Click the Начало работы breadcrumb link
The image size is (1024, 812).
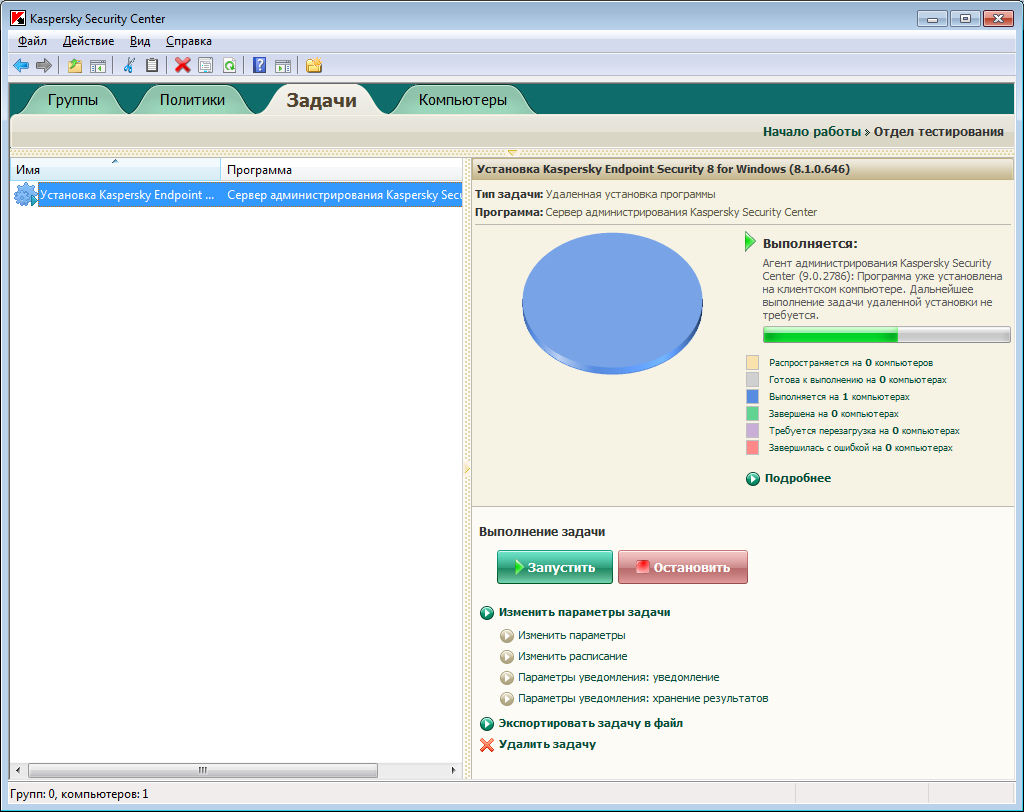[x=812, y=132]
